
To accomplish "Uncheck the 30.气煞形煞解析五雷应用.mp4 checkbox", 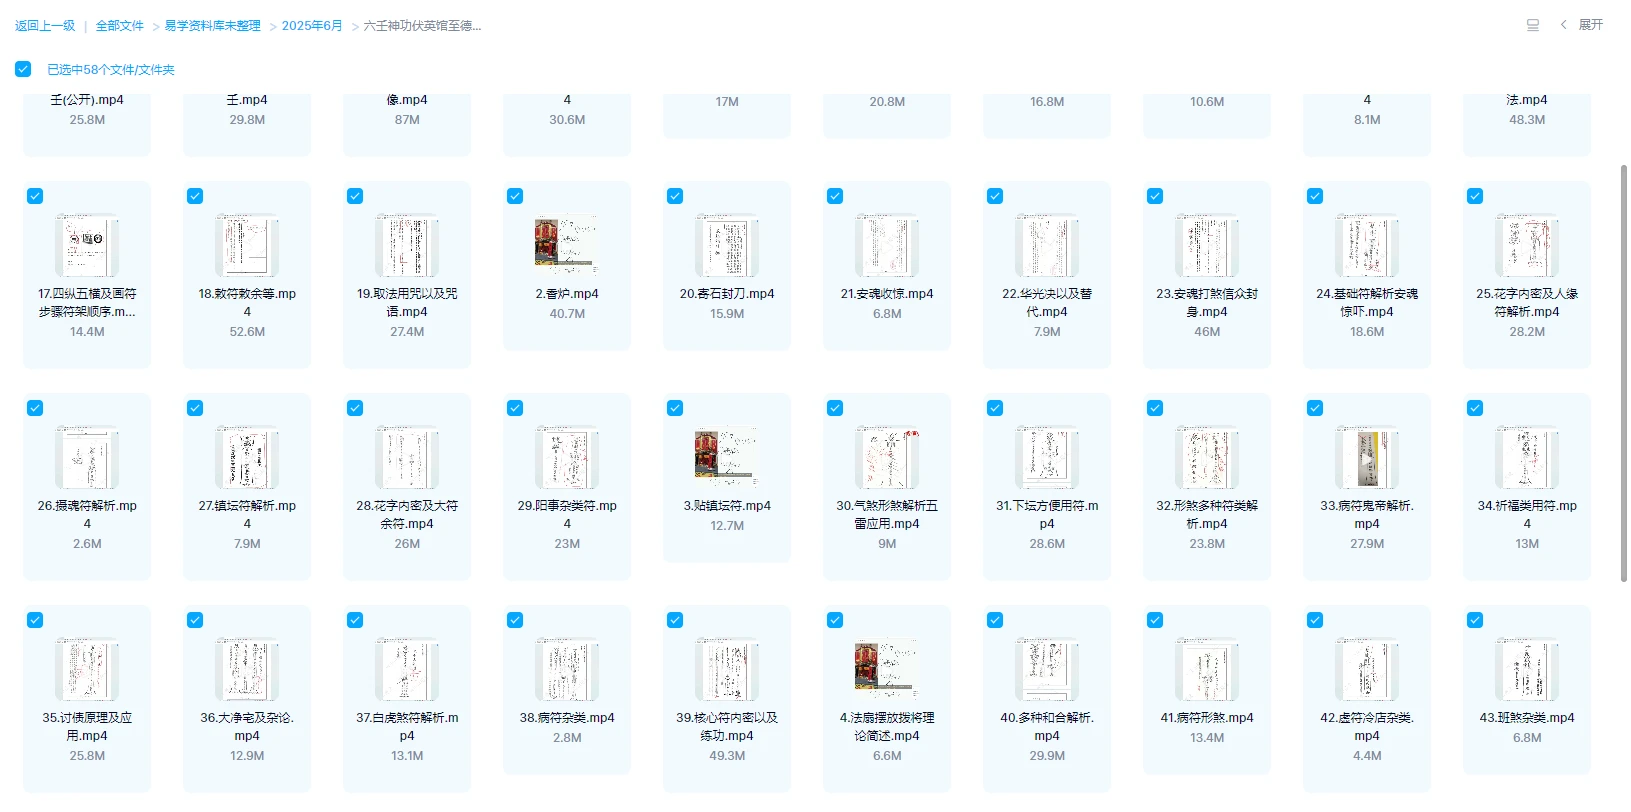I will click(835, 408).
